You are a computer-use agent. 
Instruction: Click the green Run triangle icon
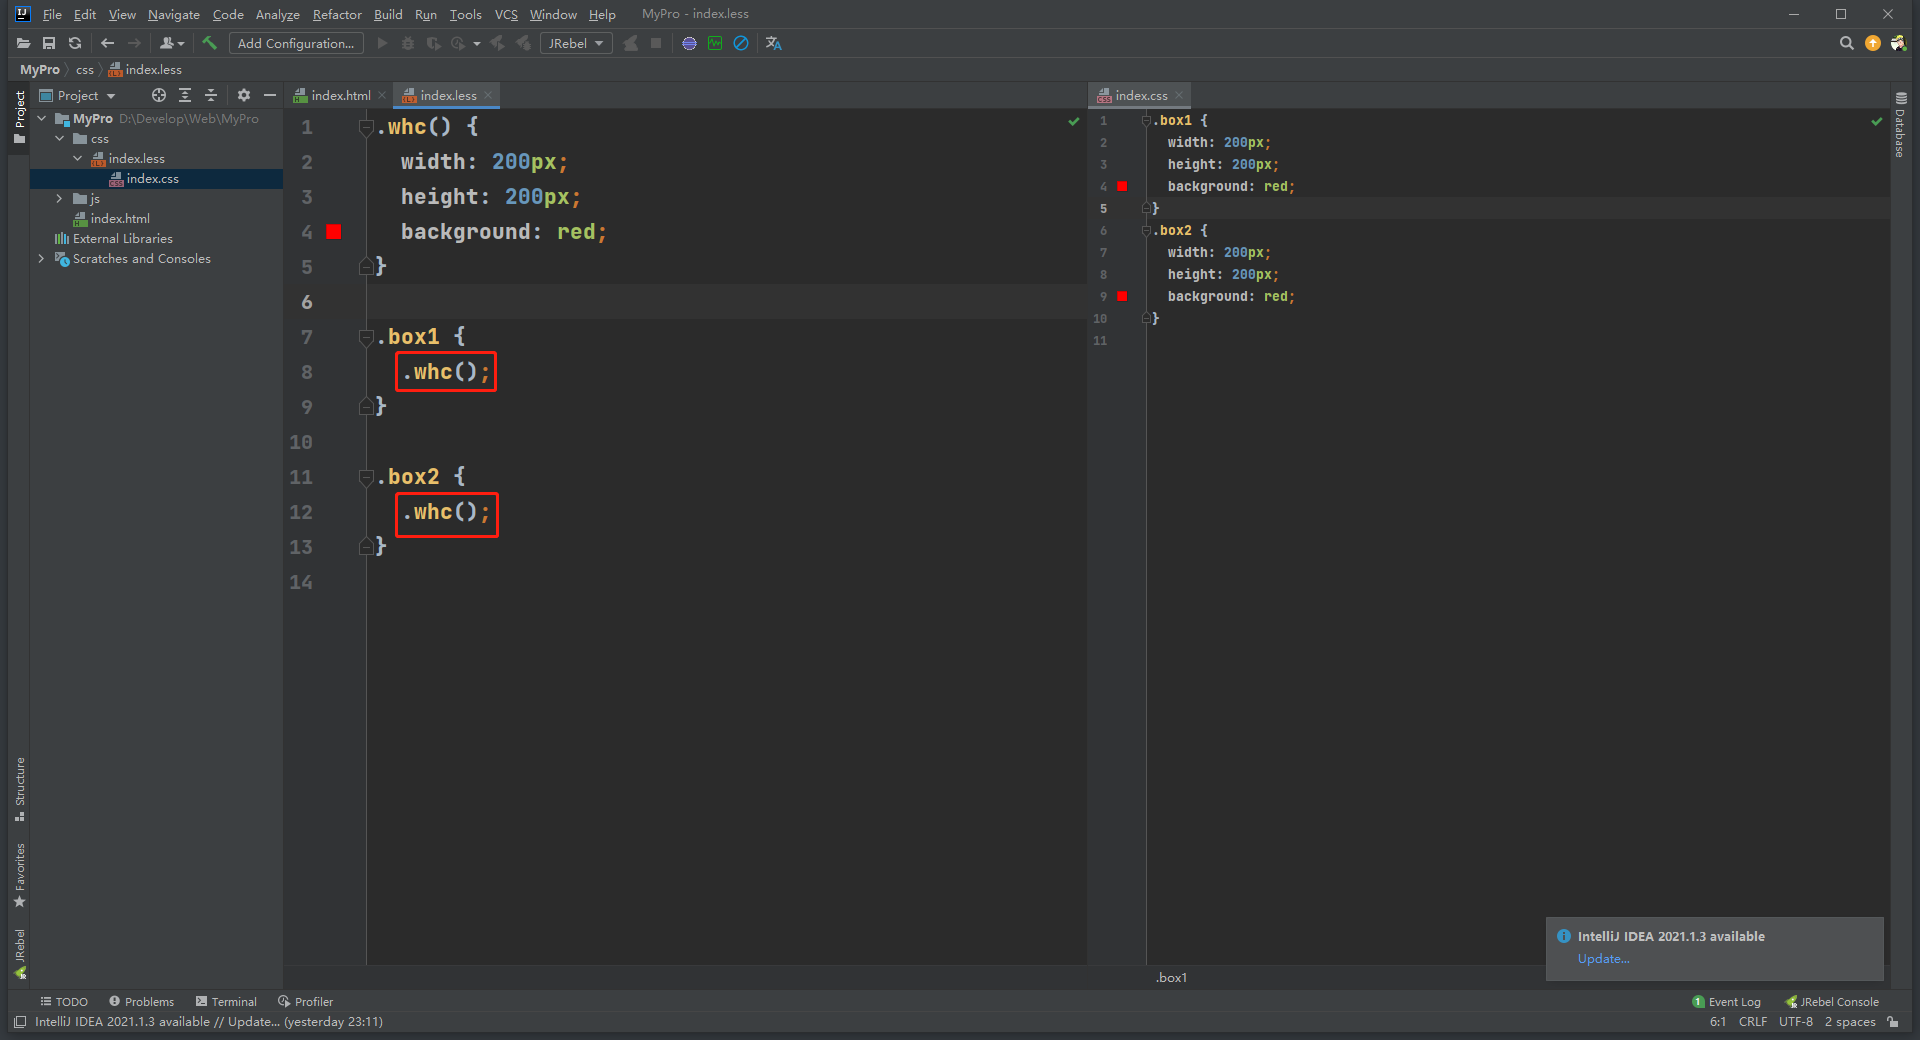pyautogui.click(x=382, y=43)
